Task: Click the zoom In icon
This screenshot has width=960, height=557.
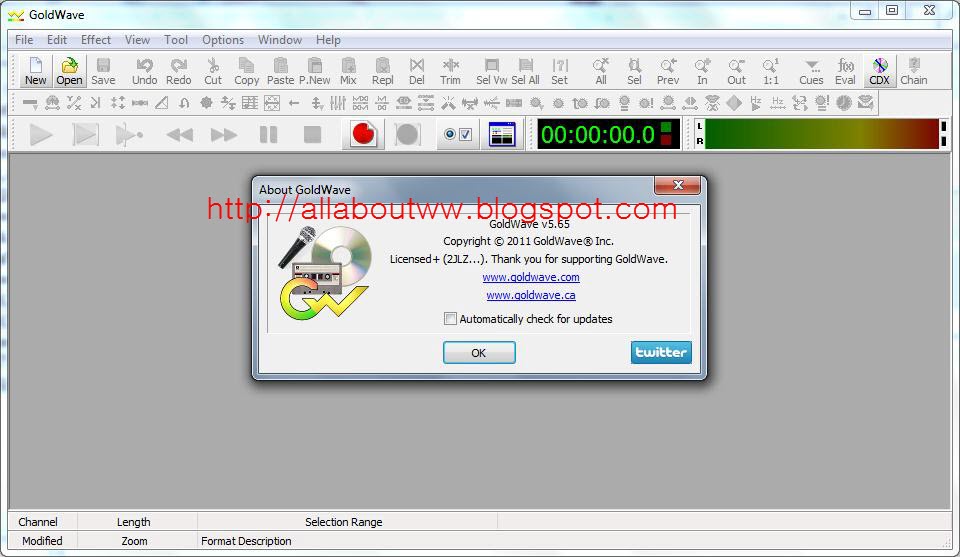Action: (x=702, y=71)
